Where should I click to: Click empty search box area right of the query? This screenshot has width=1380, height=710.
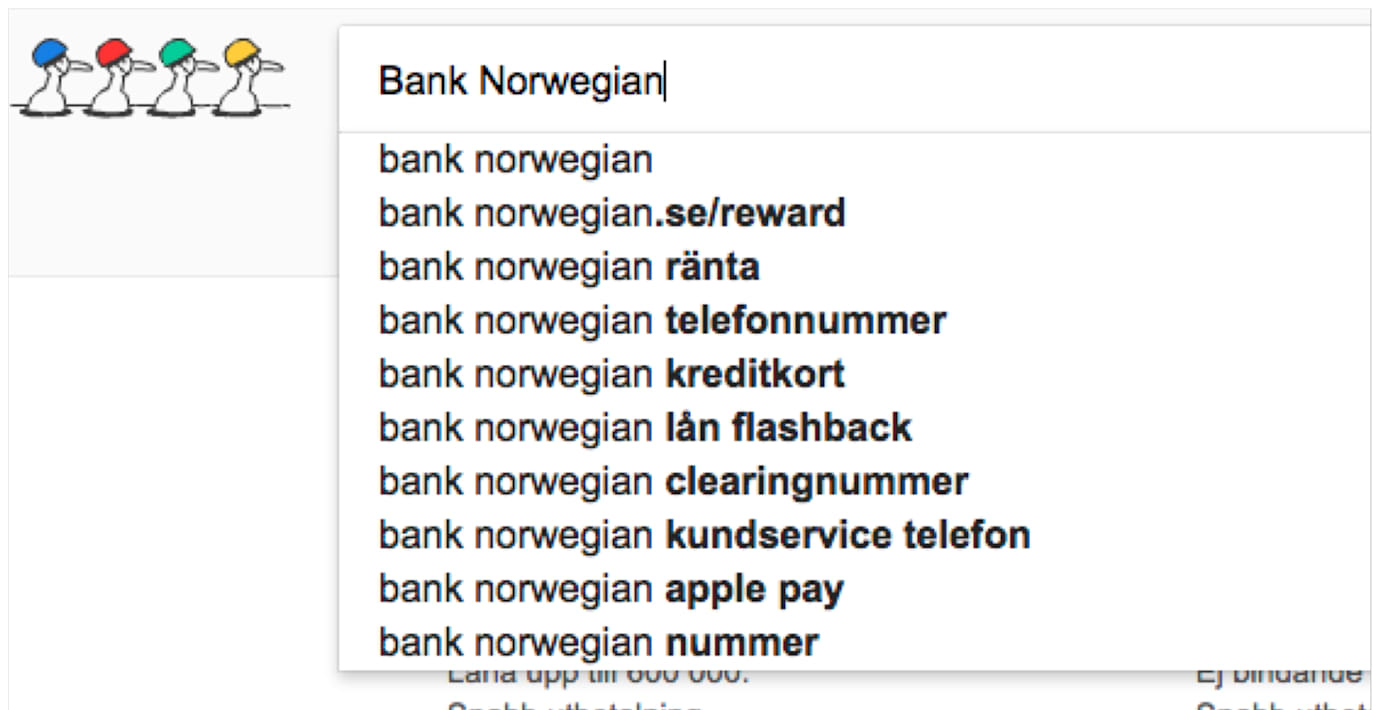(1000, 81)
